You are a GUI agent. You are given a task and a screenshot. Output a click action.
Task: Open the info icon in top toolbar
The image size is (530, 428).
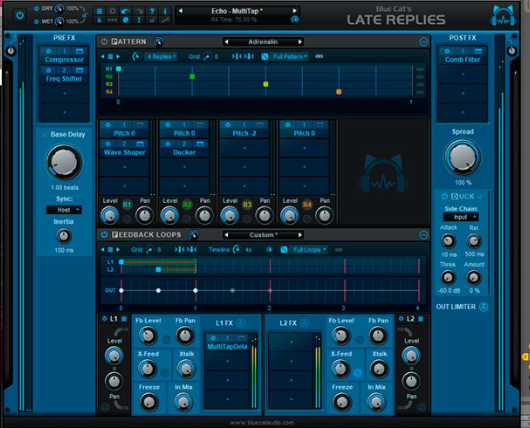(x=165, y=11)
